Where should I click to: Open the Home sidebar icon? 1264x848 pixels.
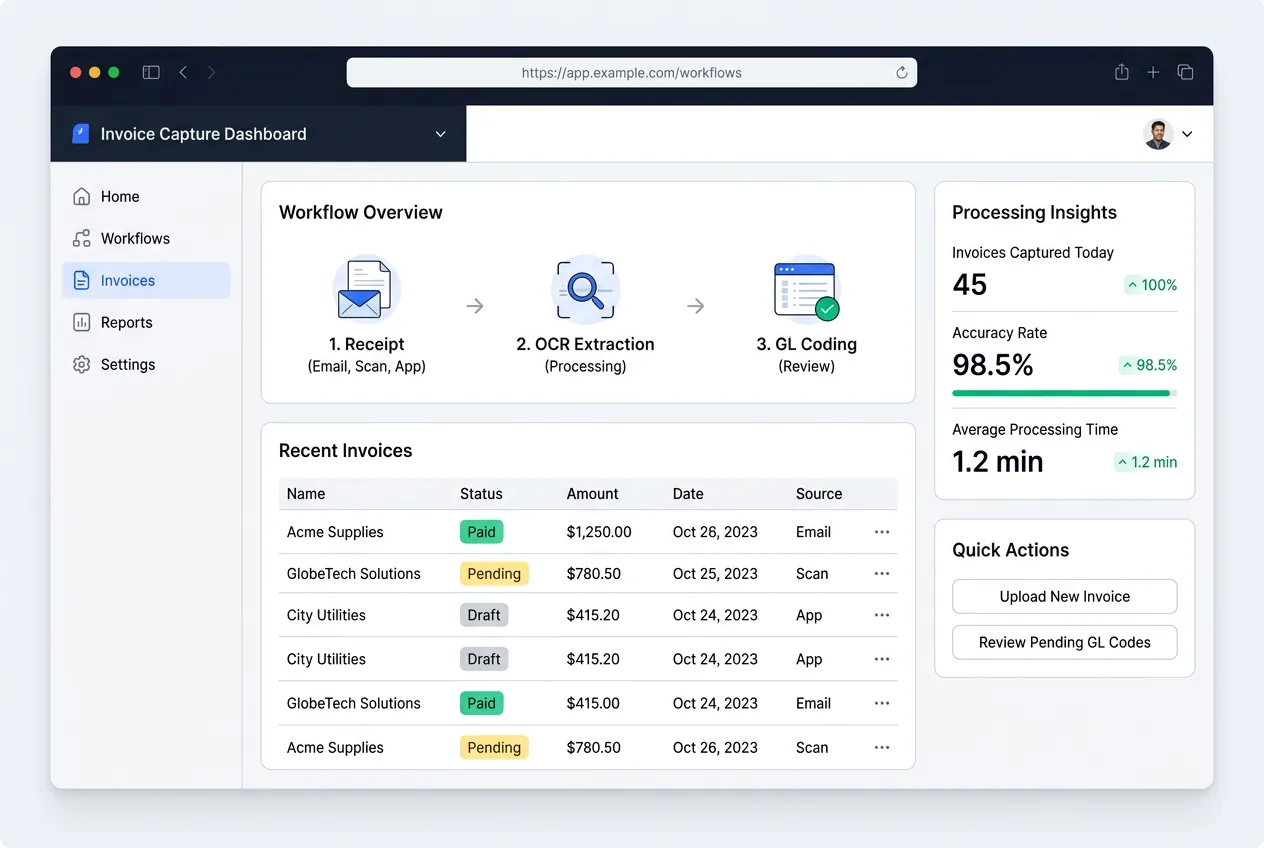tap(81, 196)
